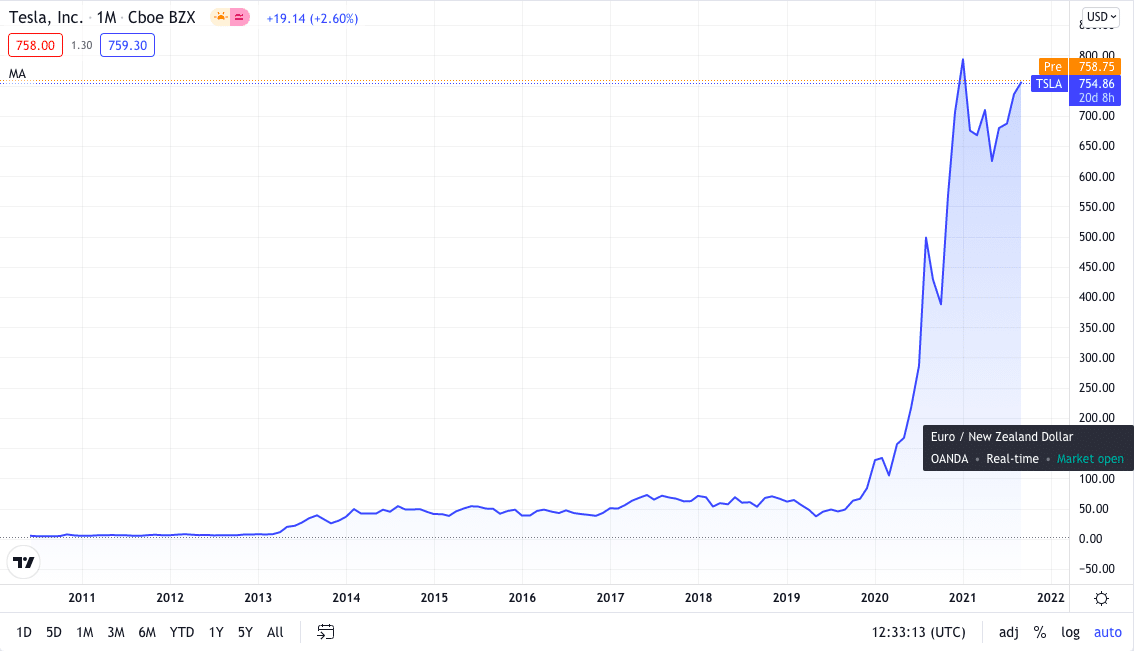The height and width of the screenshot is (651, 1134).
Task: Click the Cboe BZX exchange label
Action: 161,17
